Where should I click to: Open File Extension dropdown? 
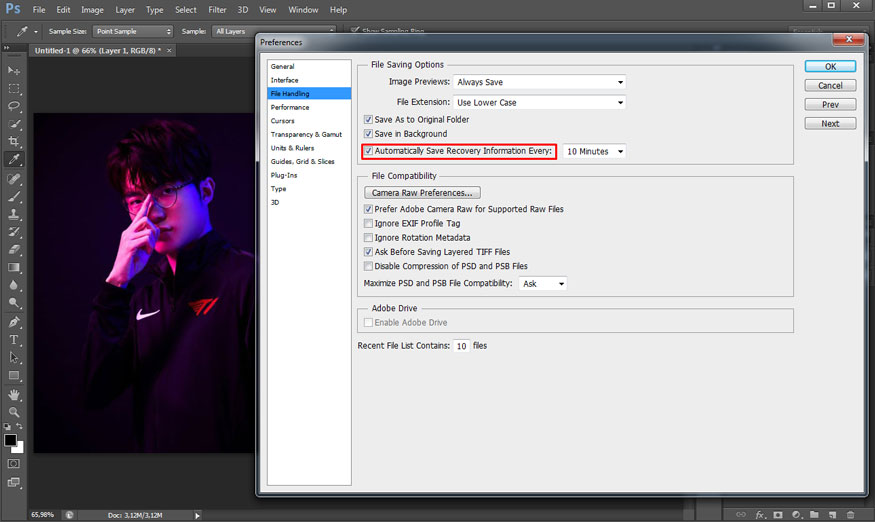[539, 103]
